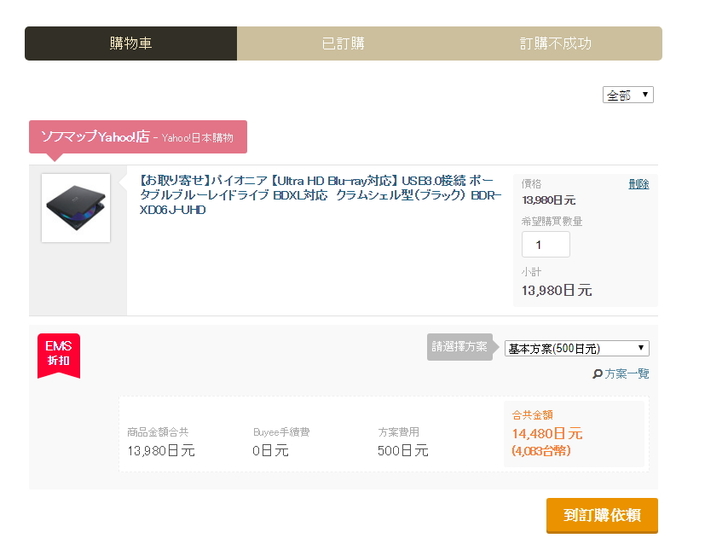Go to the 訂購不成功 tab

555,44
